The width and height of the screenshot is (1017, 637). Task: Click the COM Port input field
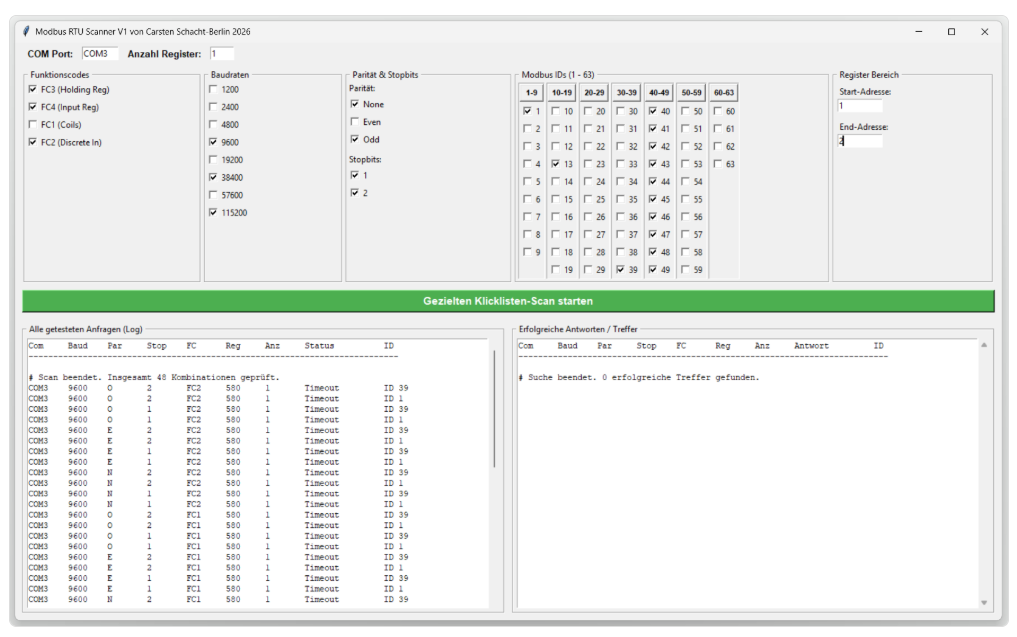point(100,54)
